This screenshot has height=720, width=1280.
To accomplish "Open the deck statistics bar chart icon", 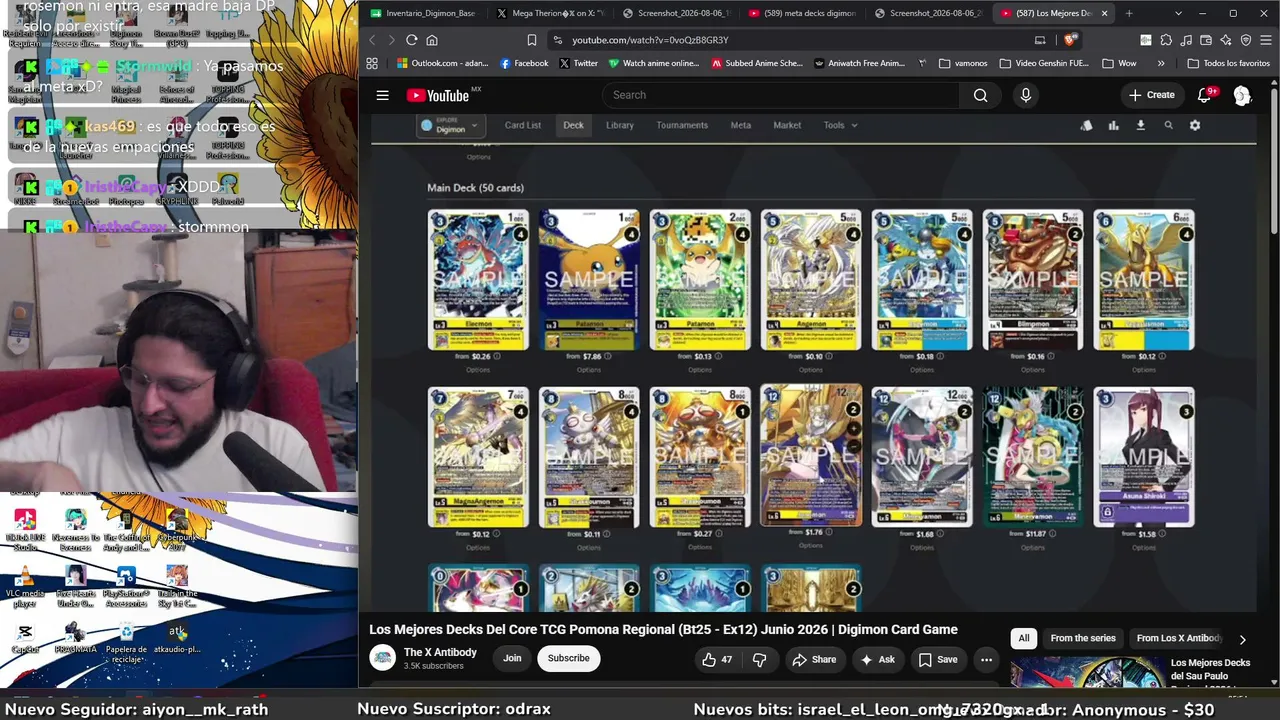I will tap(1113, 125).
